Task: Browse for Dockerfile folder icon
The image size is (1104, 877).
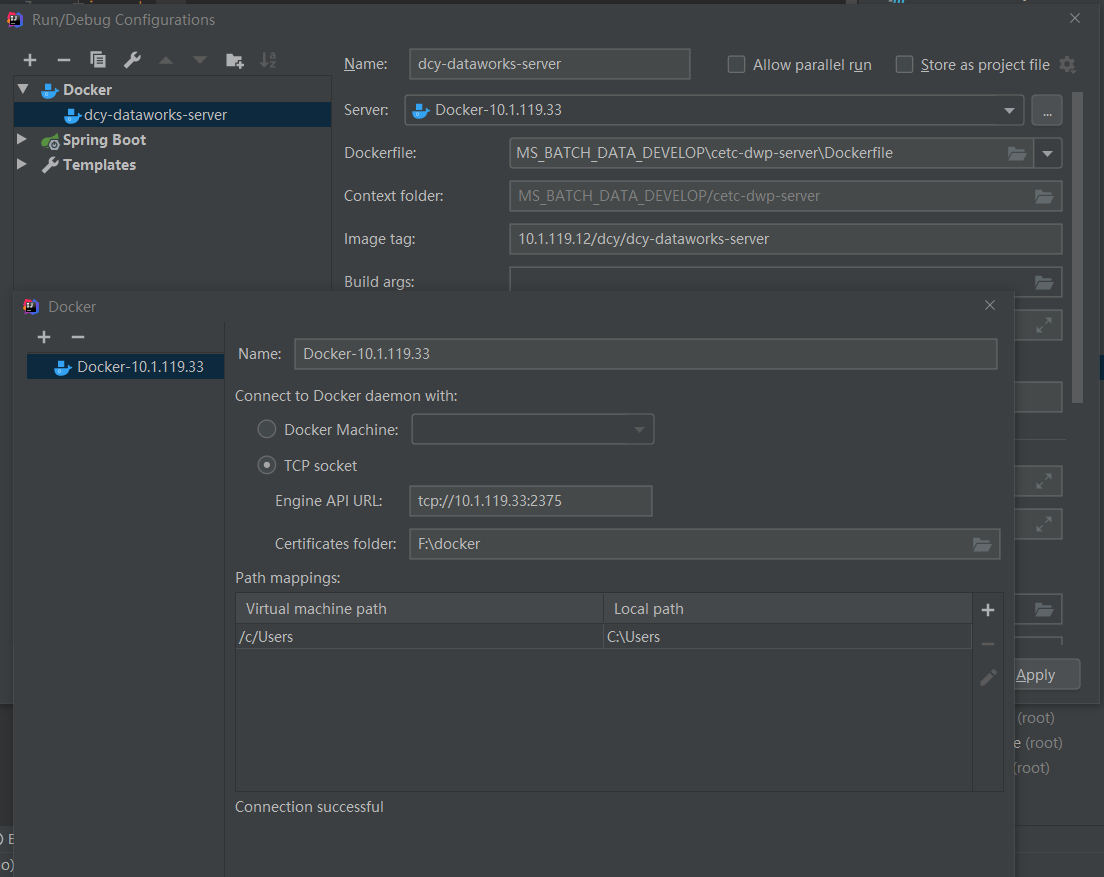Action: point(1017,153)
